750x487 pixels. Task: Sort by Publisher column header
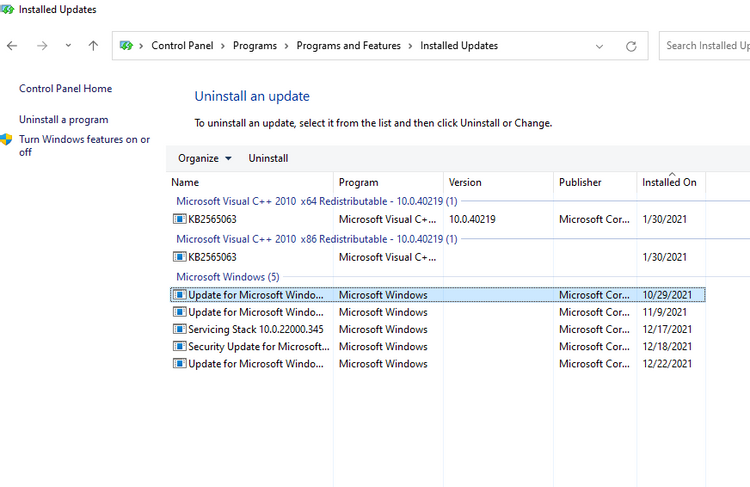pos(595,182)
